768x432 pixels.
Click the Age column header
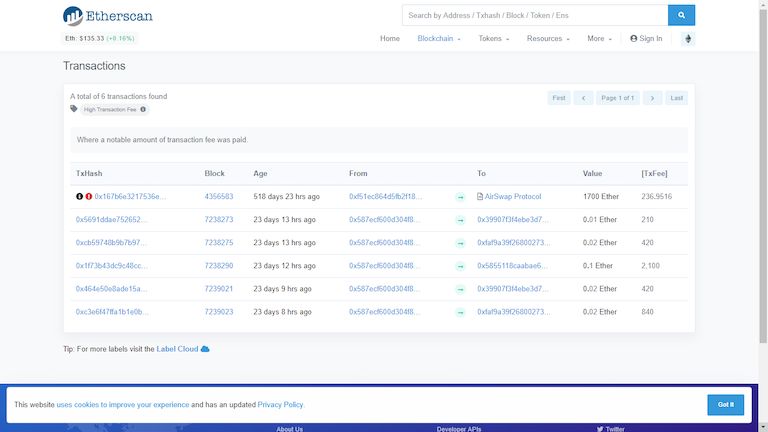pyautogui.click(x=260, y=173)
